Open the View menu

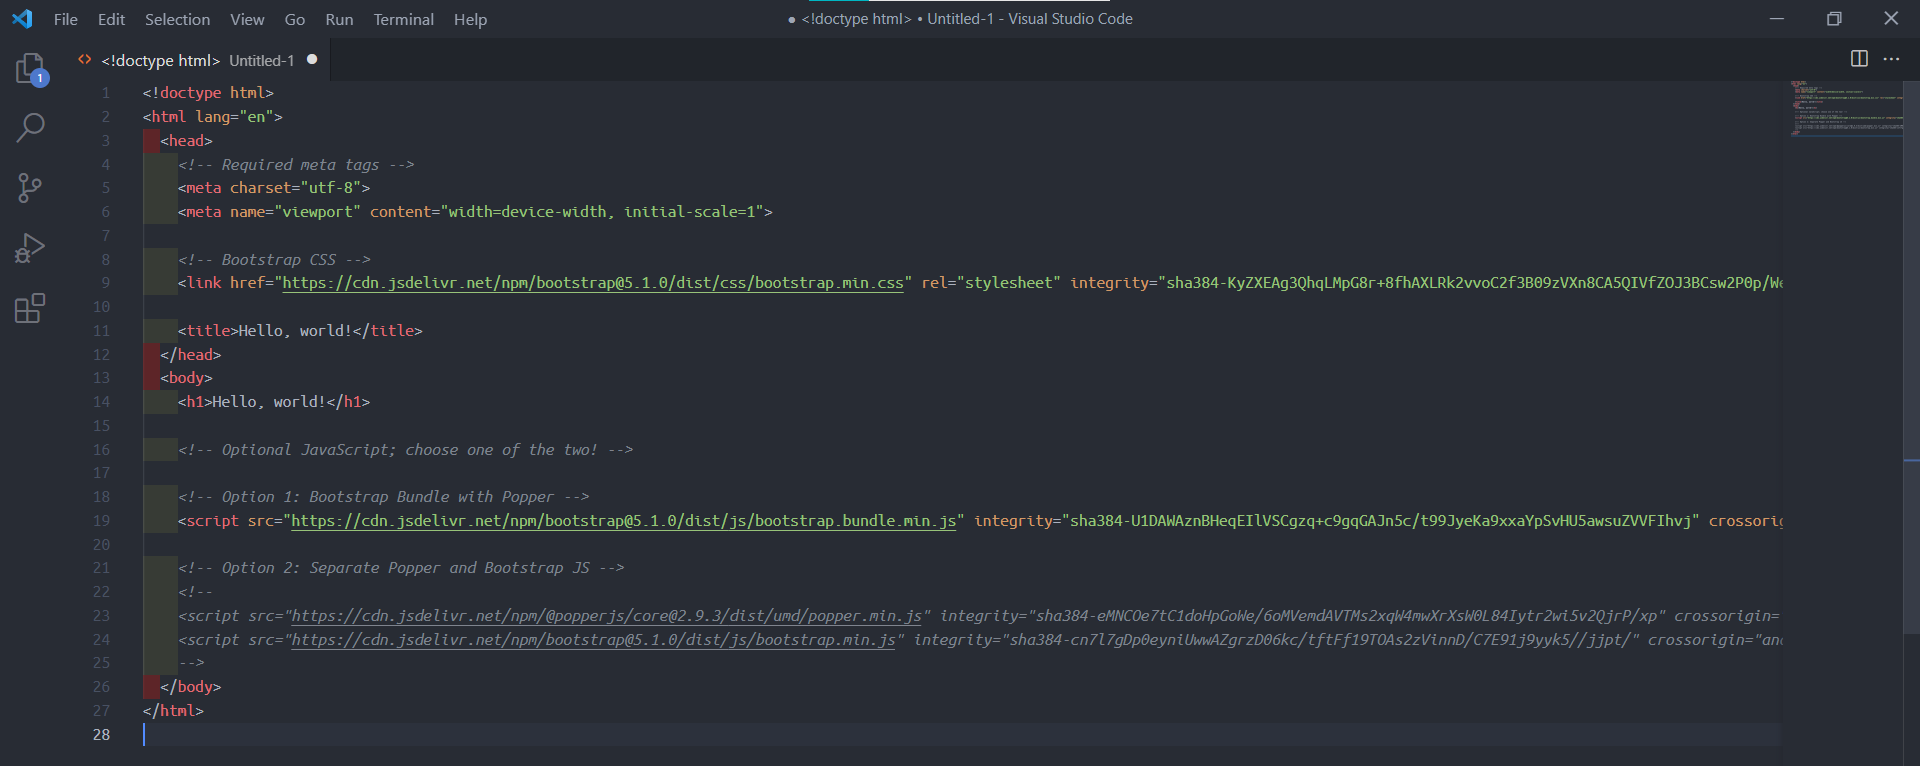point(247,19)
